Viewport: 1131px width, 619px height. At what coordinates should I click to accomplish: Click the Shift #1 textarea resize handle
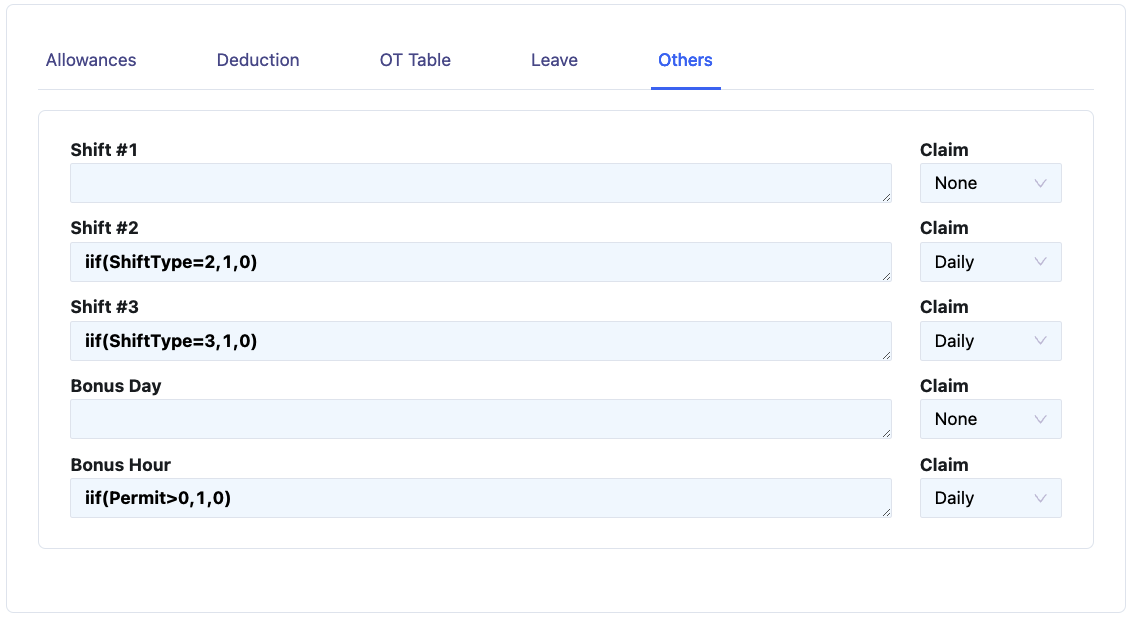(x=886, y=197)
